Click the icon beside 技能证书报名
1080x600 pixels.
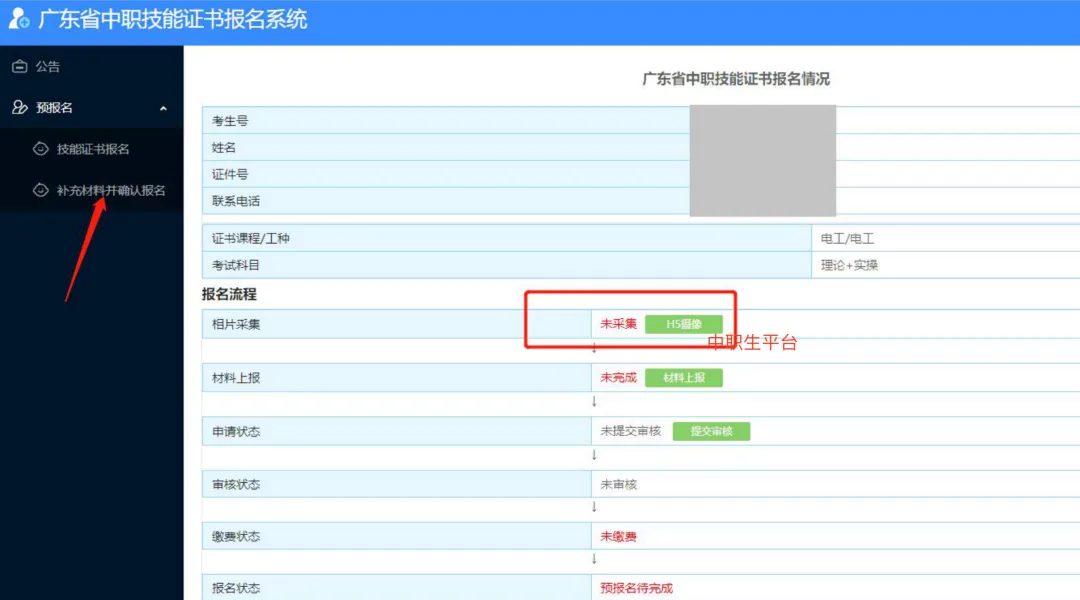(x=41, y=149)
